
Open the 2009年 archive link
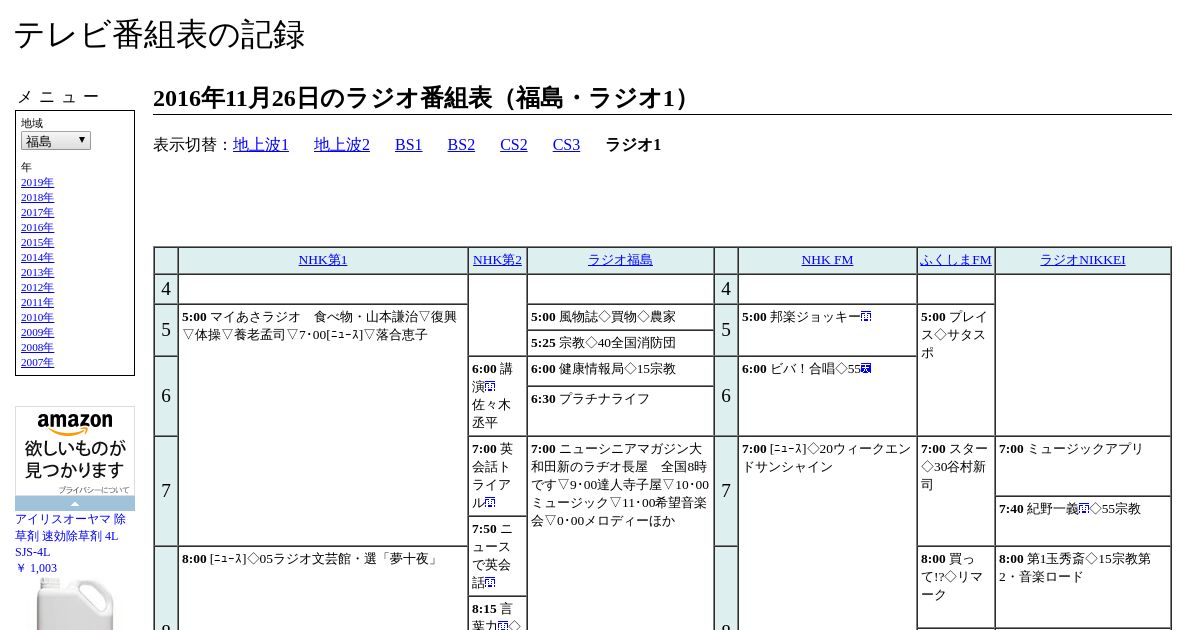[x=37, y=332]
